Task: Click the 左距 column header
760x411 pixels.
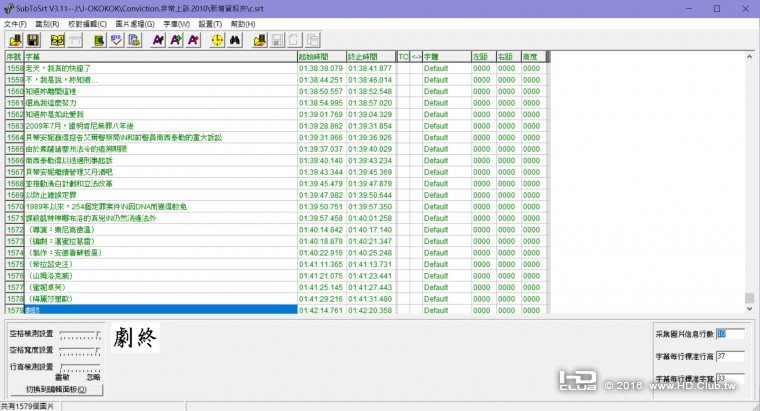Action: point(484,57)
